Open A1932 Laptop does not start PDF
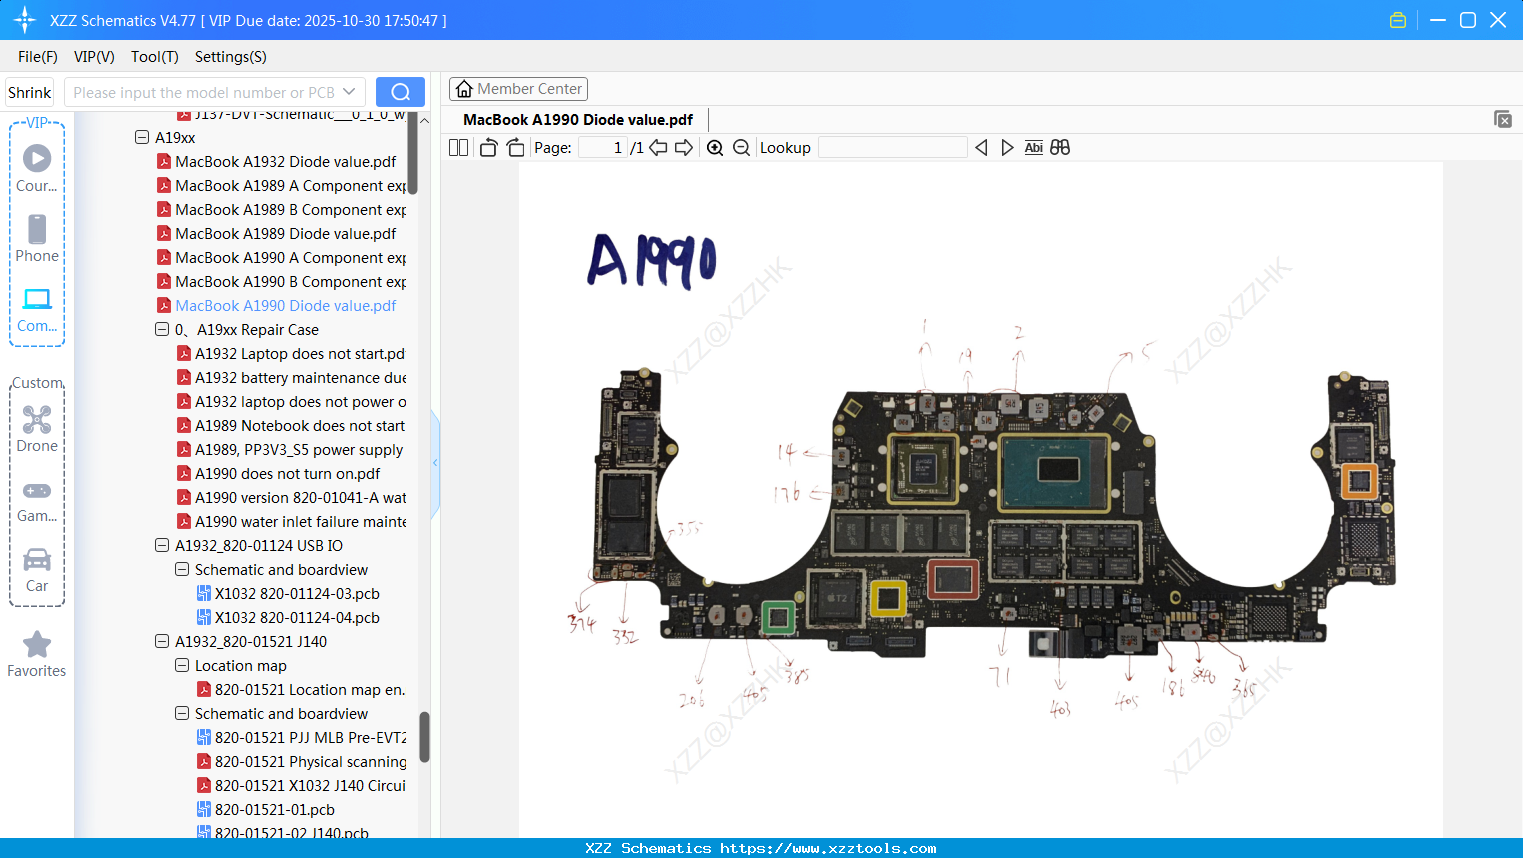1523x858 pixels. pos(291,353)
